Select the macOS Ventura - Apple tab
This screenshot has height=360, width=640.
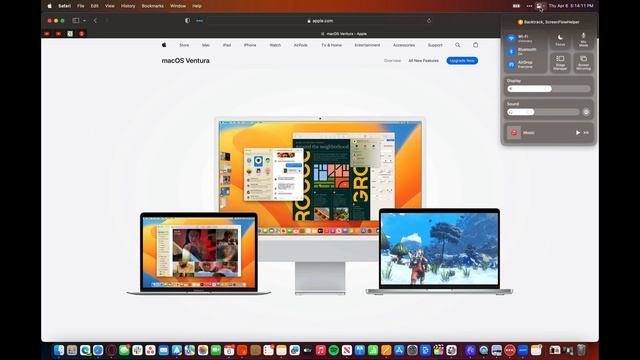pyautogui.click(x=344, y=34)
